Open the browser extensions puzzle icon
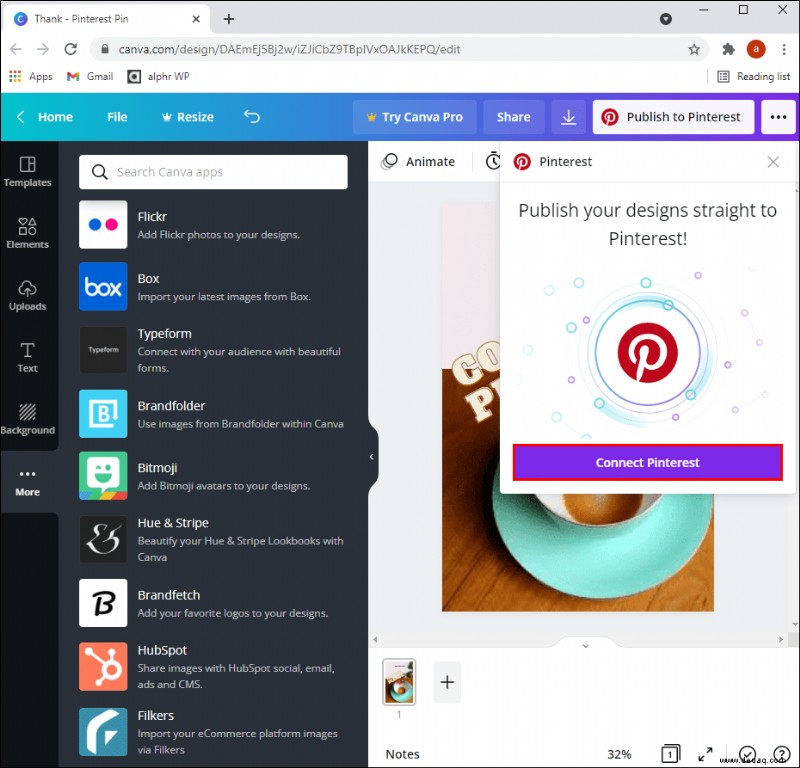The image size is (800, 768). click(728, 49)
